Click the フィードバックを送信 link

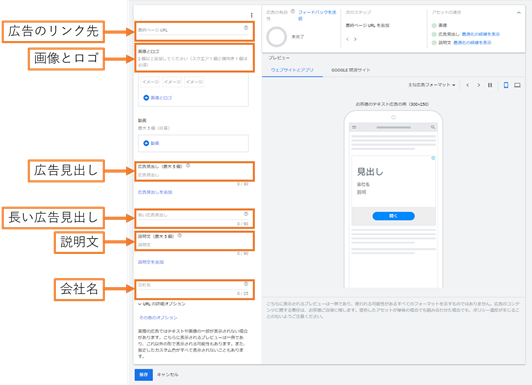pyautogui.click(x=317, y=15)
